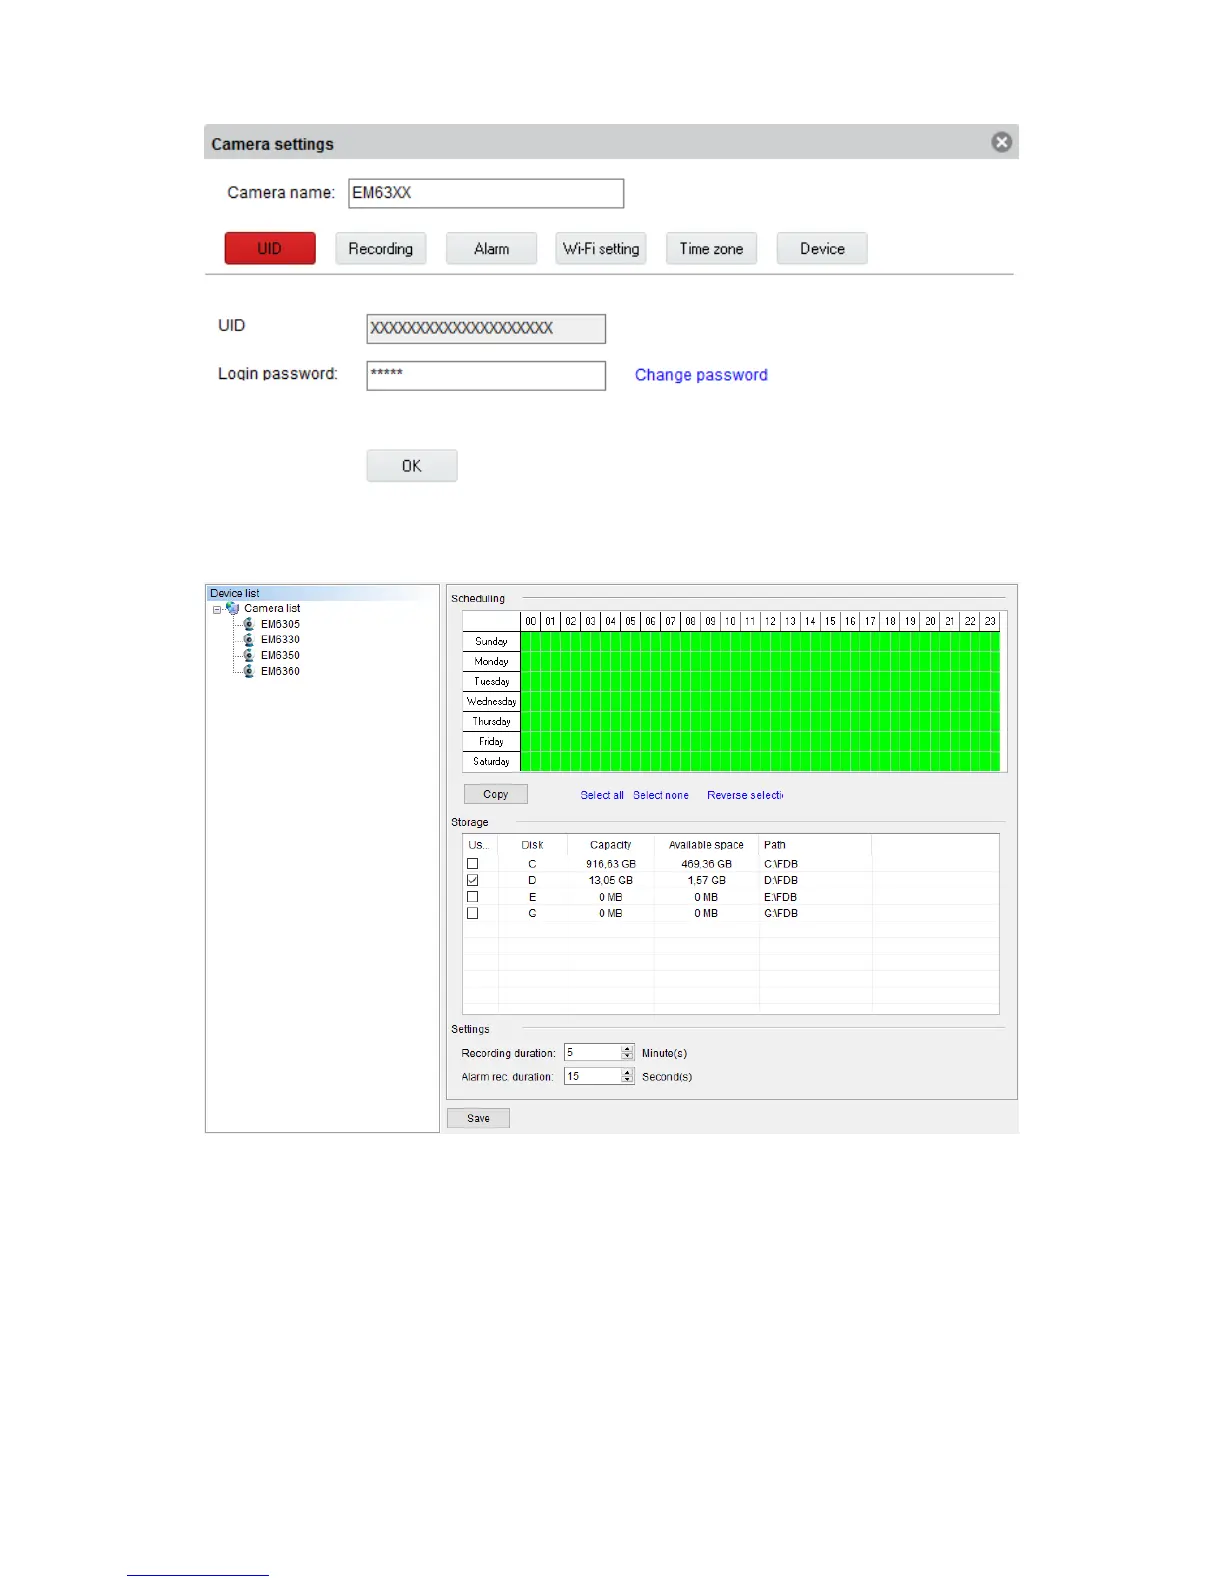1224x1584 pixels.
Task: Click the Disk column header
Action: pos(532,845)
